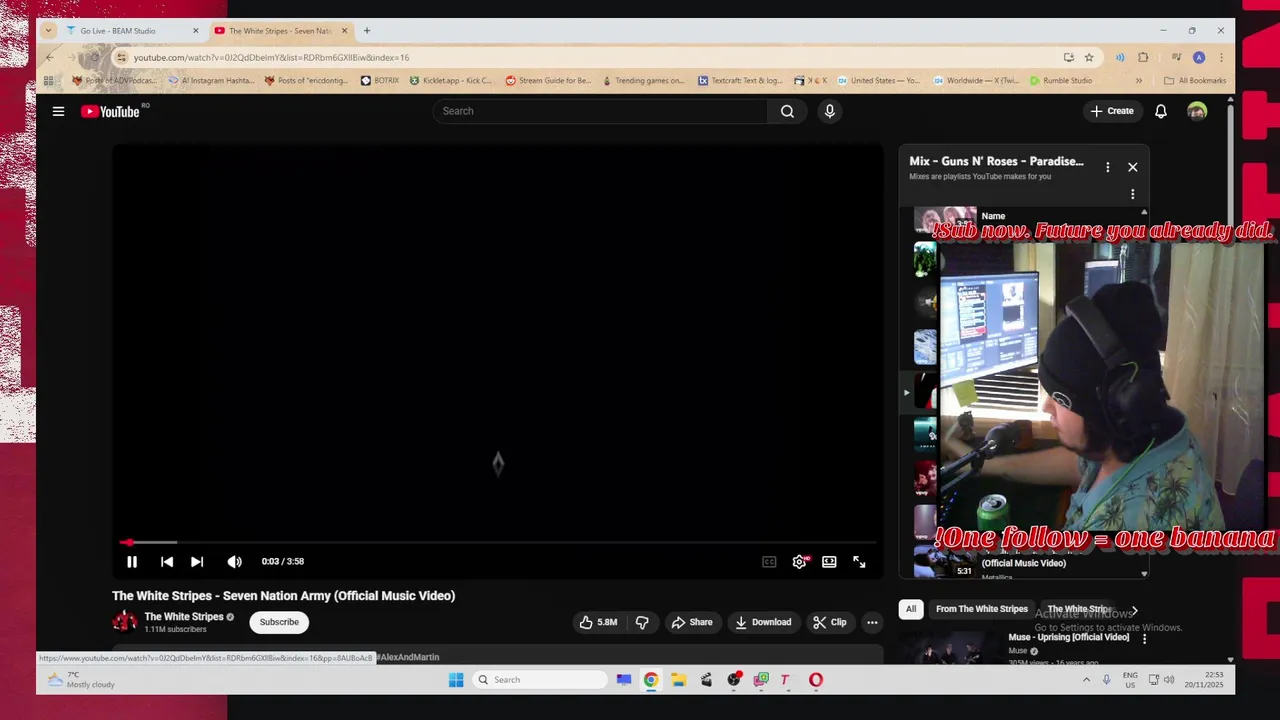Select the All filter chip

pos(911,609)
